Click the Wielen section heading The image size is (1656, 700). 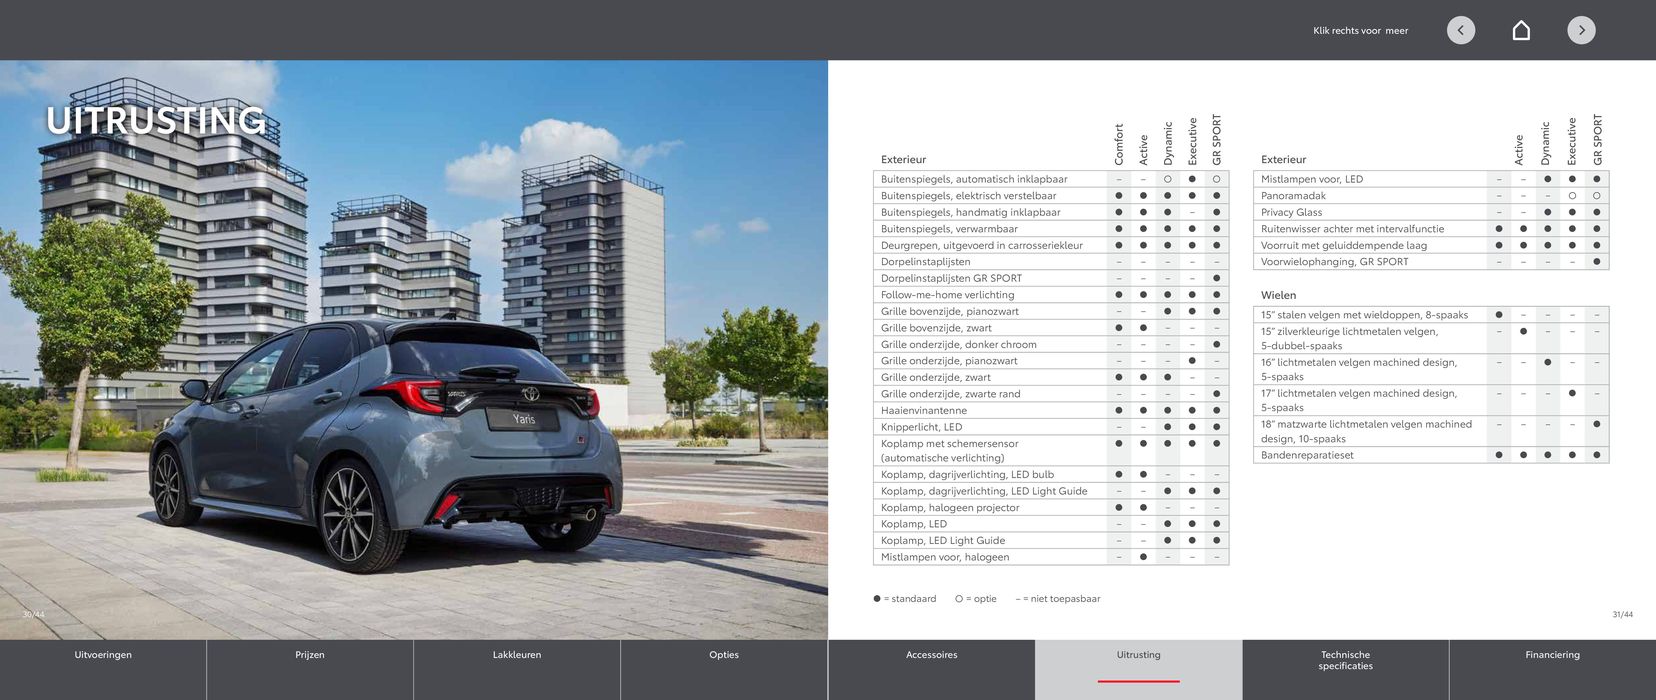1278,295
